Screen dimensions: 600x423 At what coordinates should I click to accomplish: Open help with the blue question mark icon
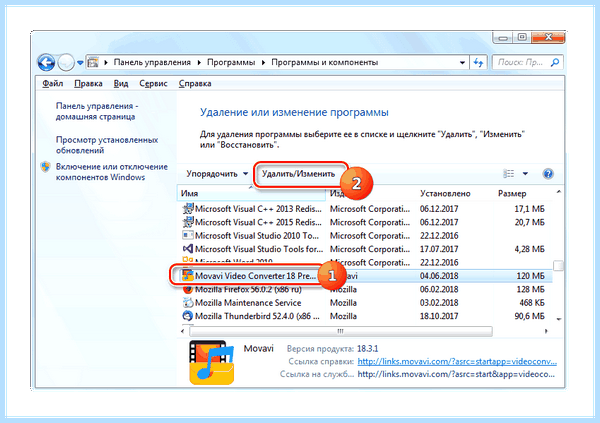548,174
